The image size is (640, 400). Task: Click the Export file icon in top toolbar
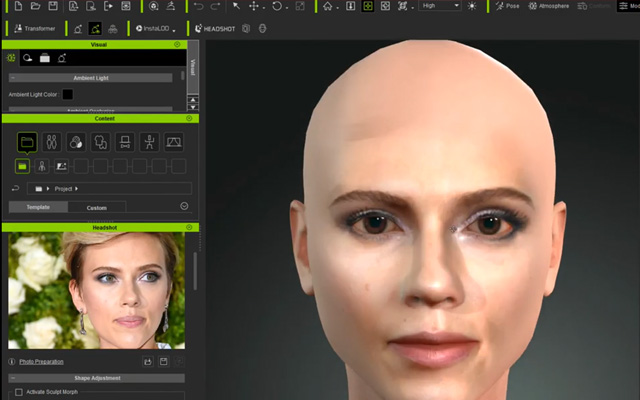91,6
